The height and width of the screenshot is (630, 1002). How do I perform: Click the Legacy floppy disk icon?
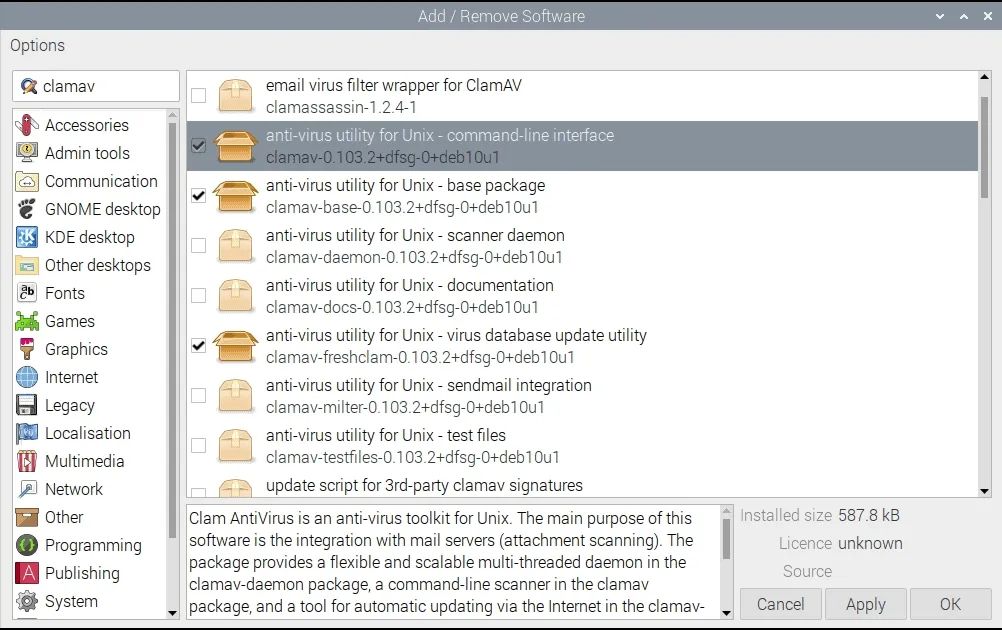coord(27,405)
